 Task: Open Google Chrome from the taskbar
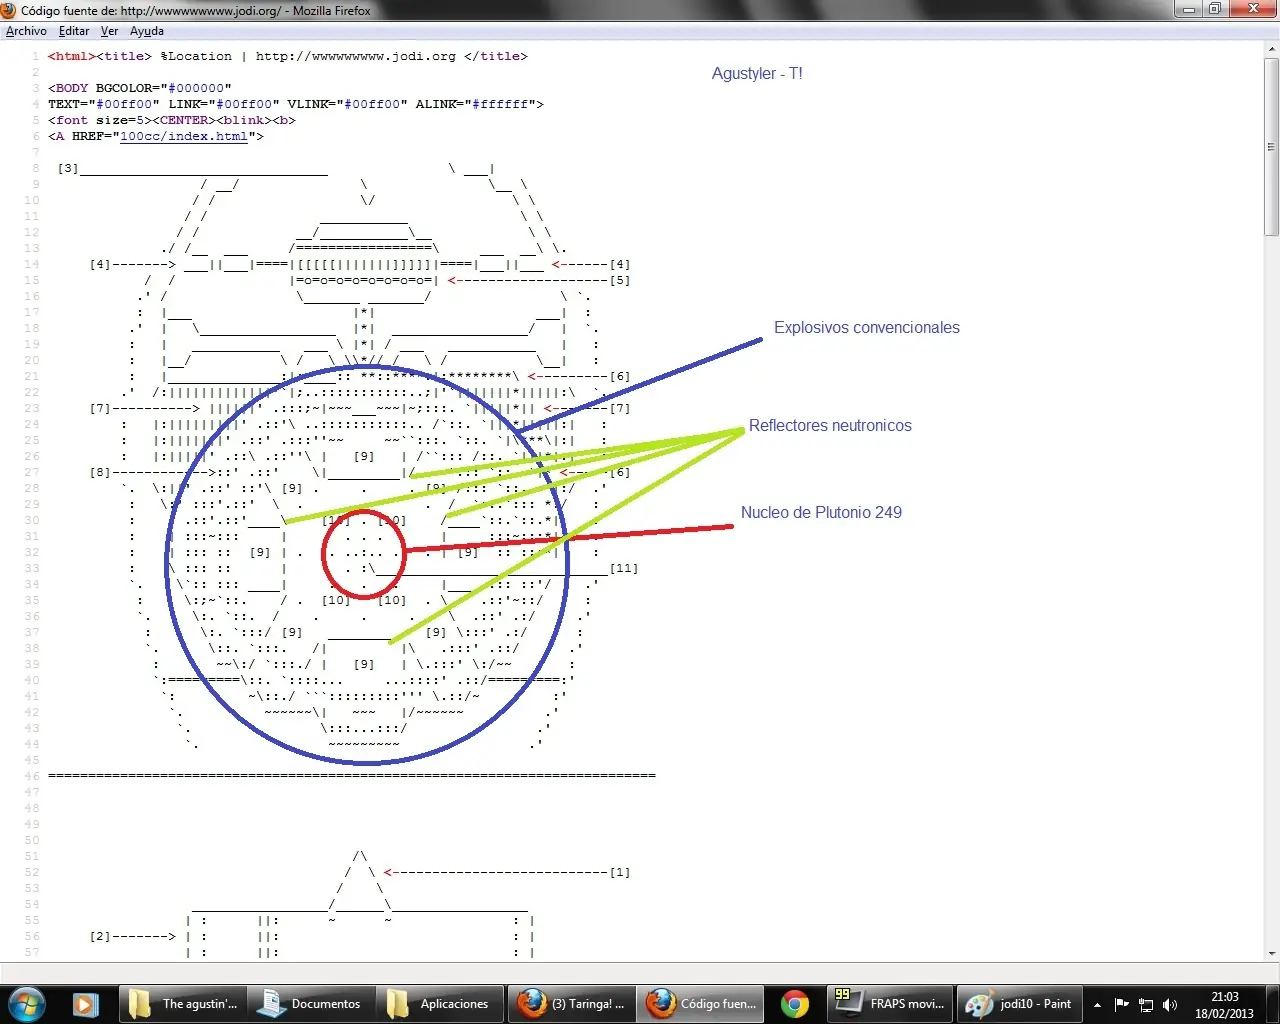(x=795, y=1004)
